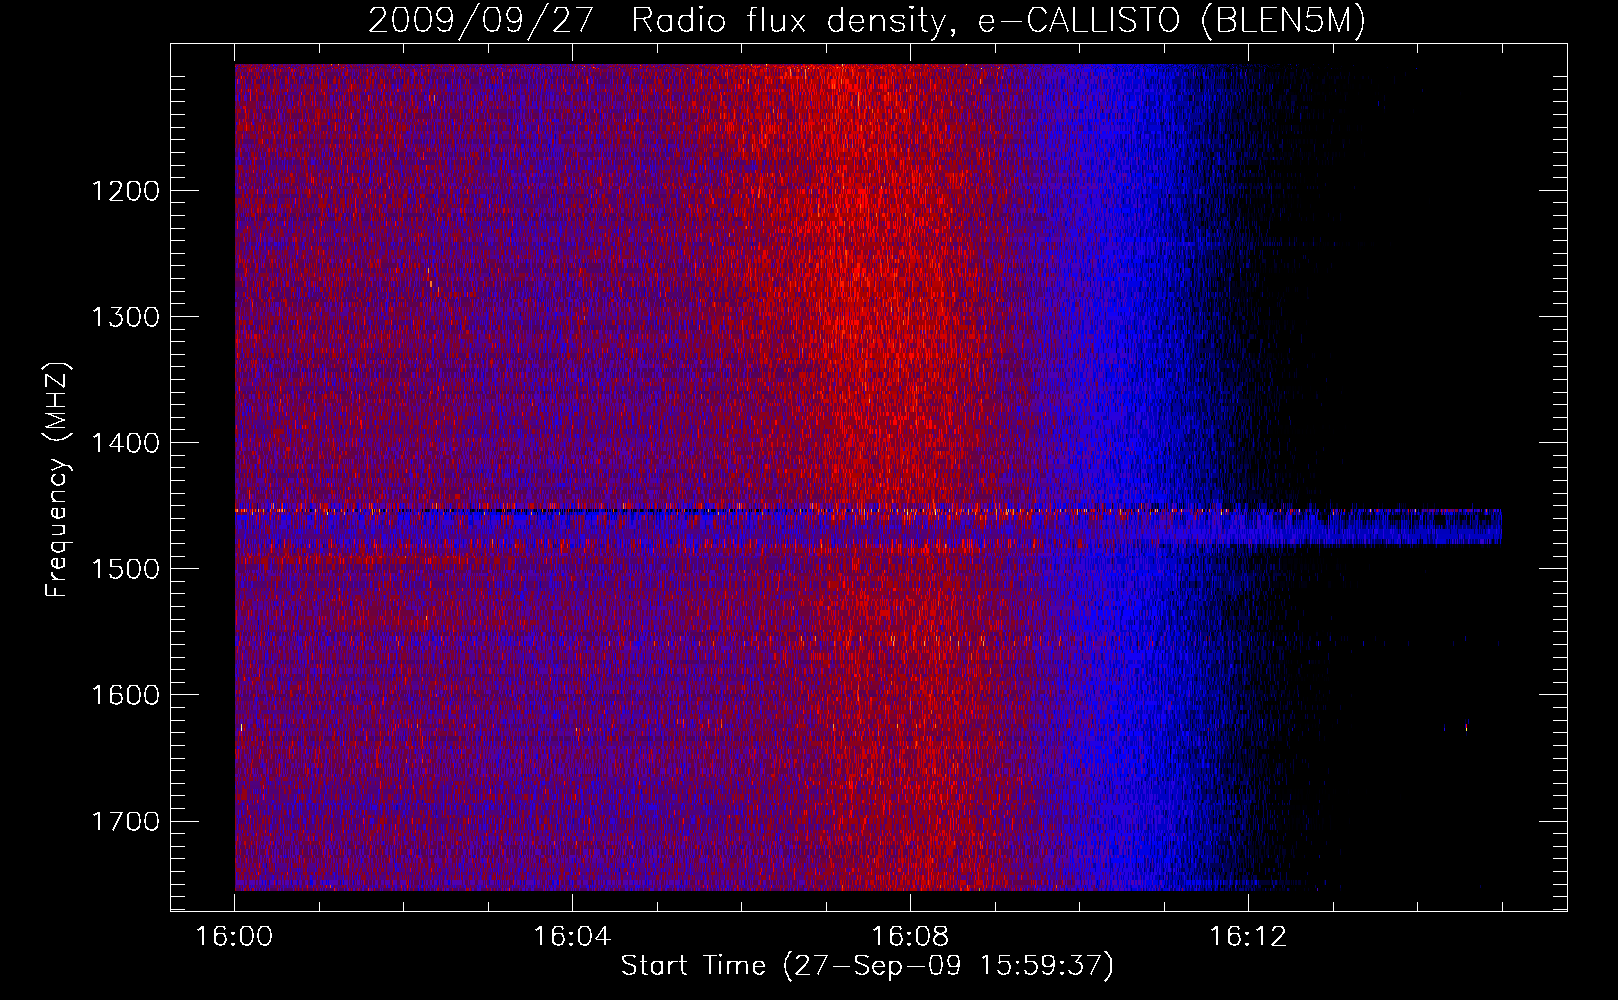Click the plot title 'Radio flux density, e-CALLISTO (BLEN5M)'
The image size is (1618, 1000).
pos(998,21)
